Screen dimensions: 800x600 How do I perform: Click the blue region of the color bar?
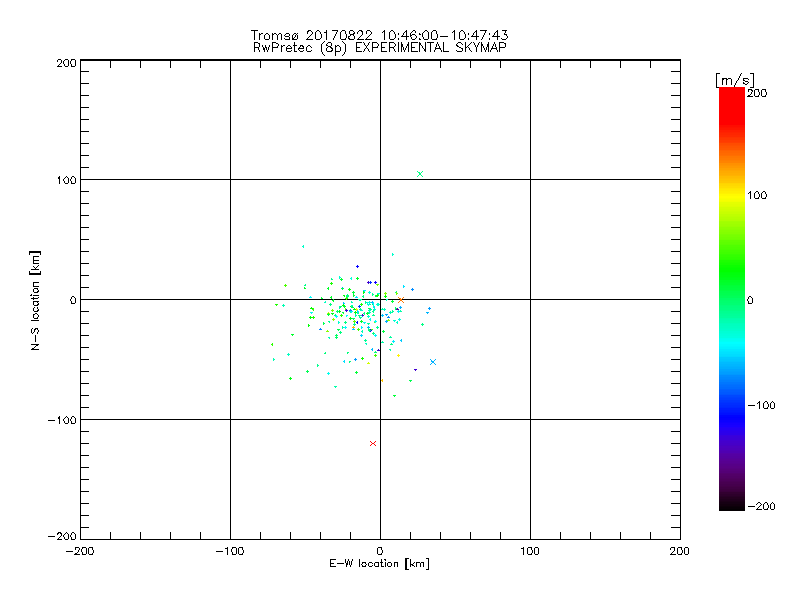(x=732, y=408)
